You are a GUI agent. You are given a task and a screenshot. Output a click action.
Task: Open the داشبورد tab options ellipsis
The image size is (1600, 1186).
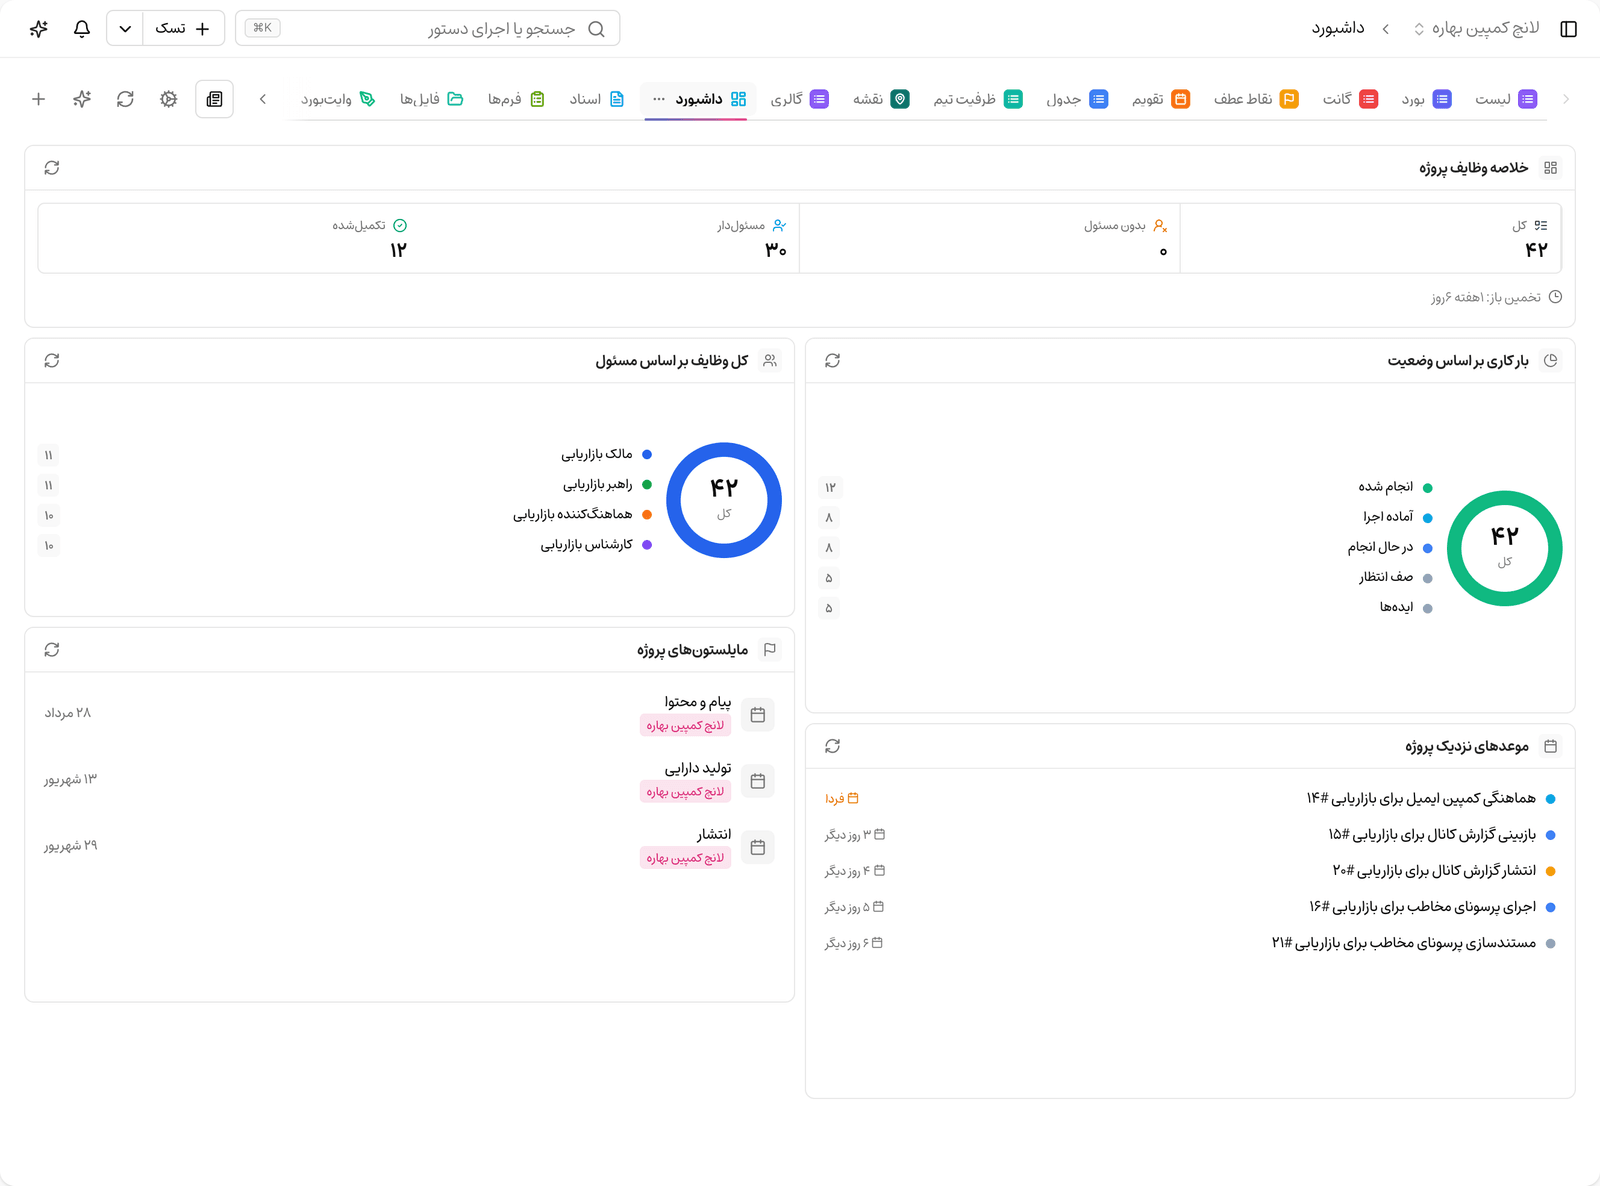(659, 99)
